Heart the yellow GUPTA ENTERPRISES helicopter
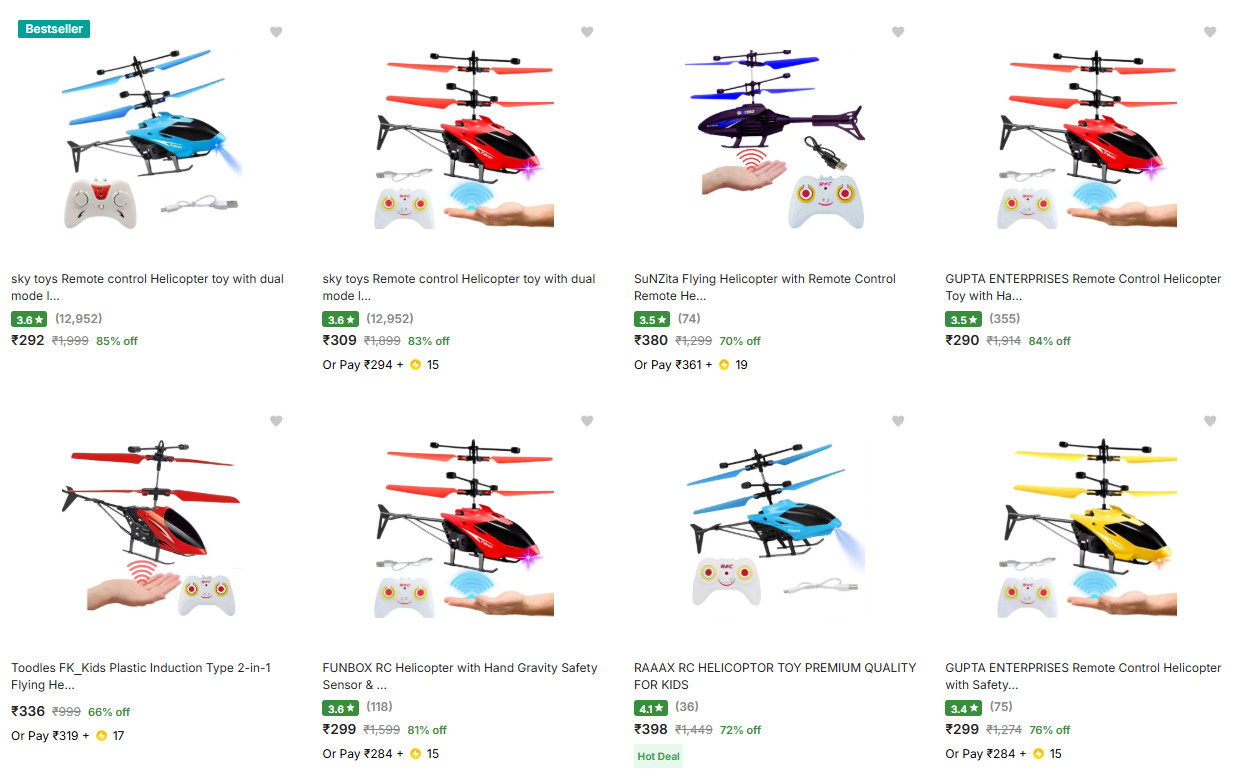This screenshot has height=783, width=1235. 1210,421
